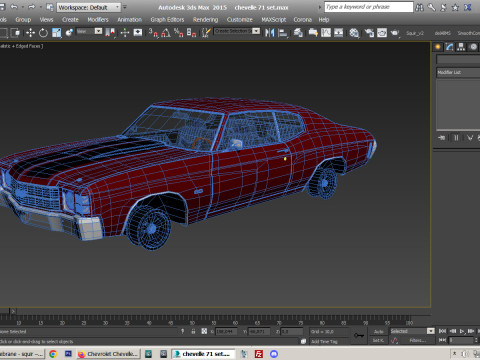Click the object name field in Modify panel
The image size is (480, 360).
[x=458, y=59]
